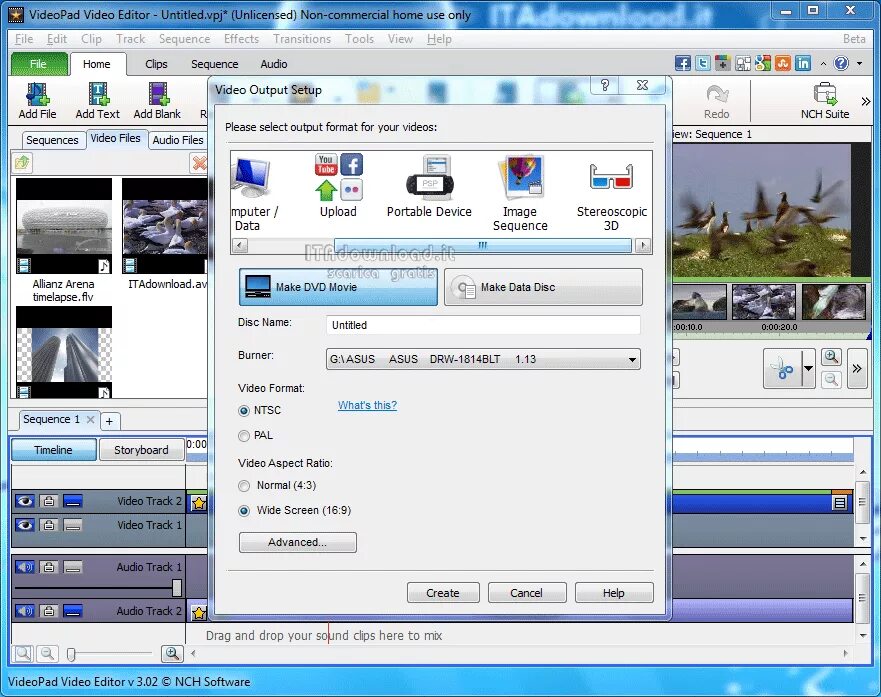Click the StumbleUpon share icon in ribbon
This screenshot has height=697, width=881.
click(x=783, y=63)
